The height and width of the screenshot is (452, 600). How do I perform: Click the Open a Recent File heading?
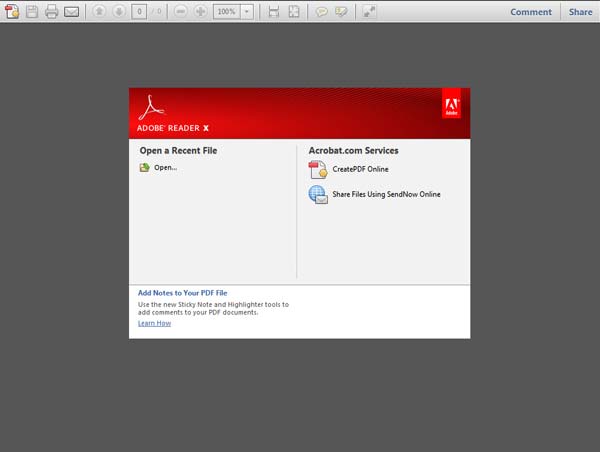[x=178, y=151]
